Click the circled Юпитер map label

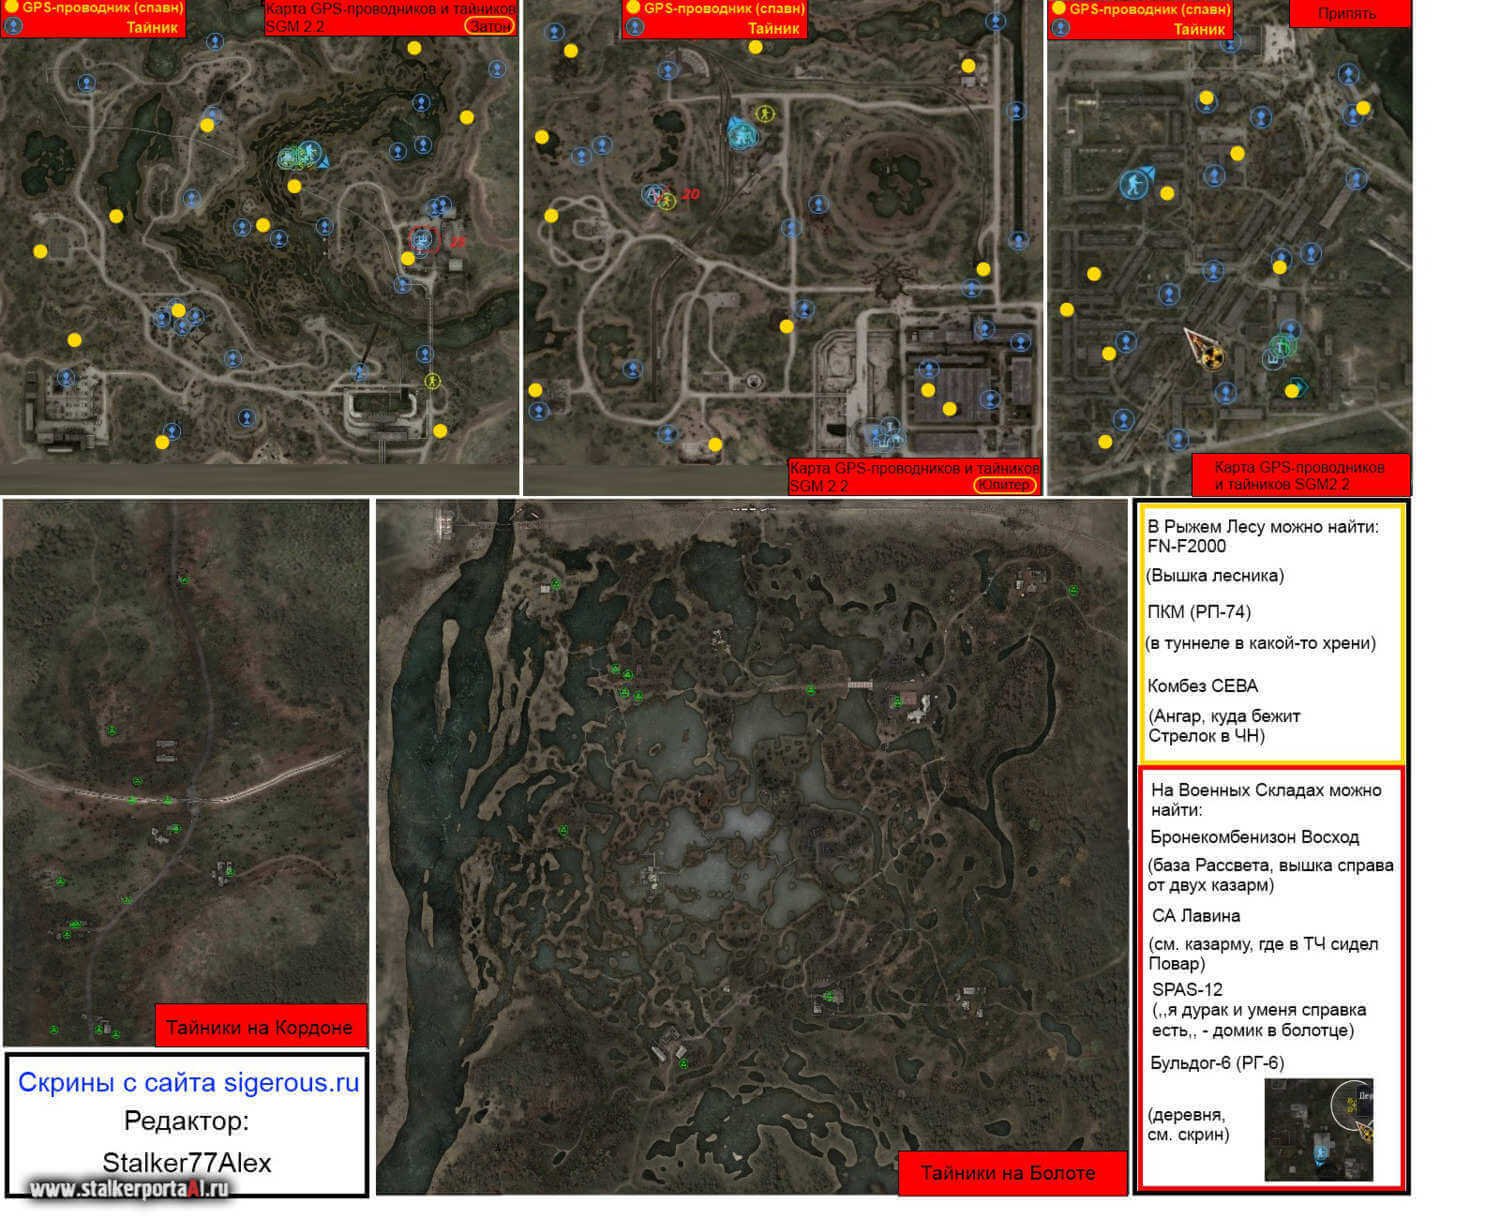(1003, 485)
